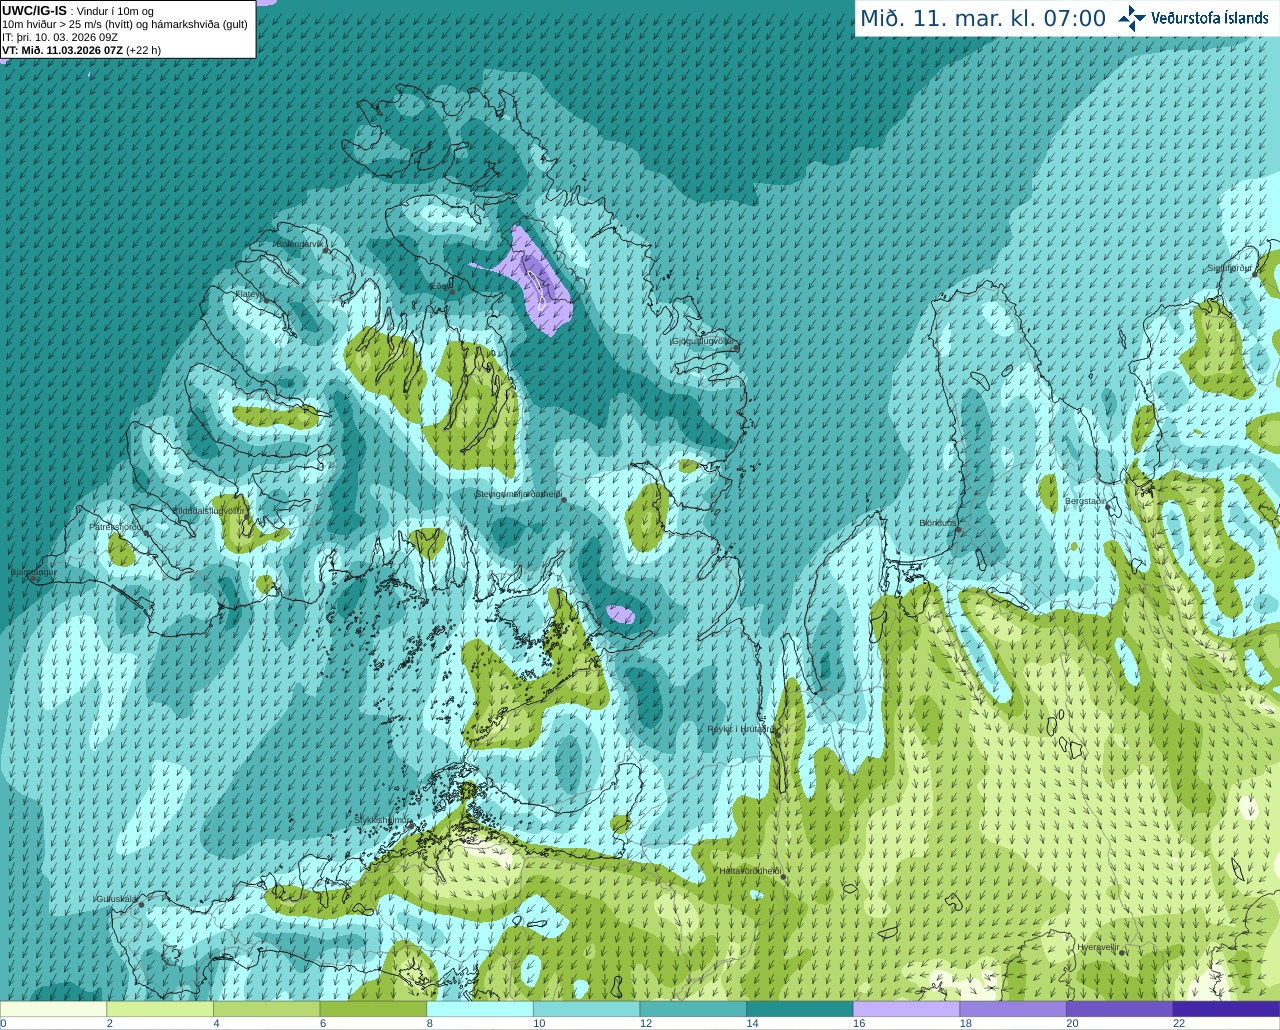The width and height of the screenshot is (1280, 1030).
Task: Click the Veðurstofa Íslands logo icon
Action: (1132, 18)
